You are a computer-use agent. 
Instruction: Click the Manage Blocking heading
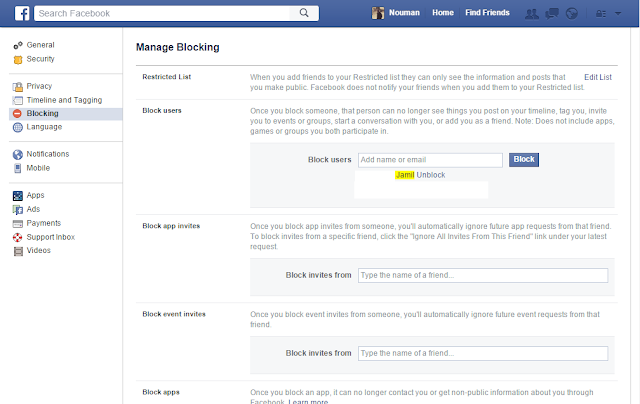(x=178, y=47)
